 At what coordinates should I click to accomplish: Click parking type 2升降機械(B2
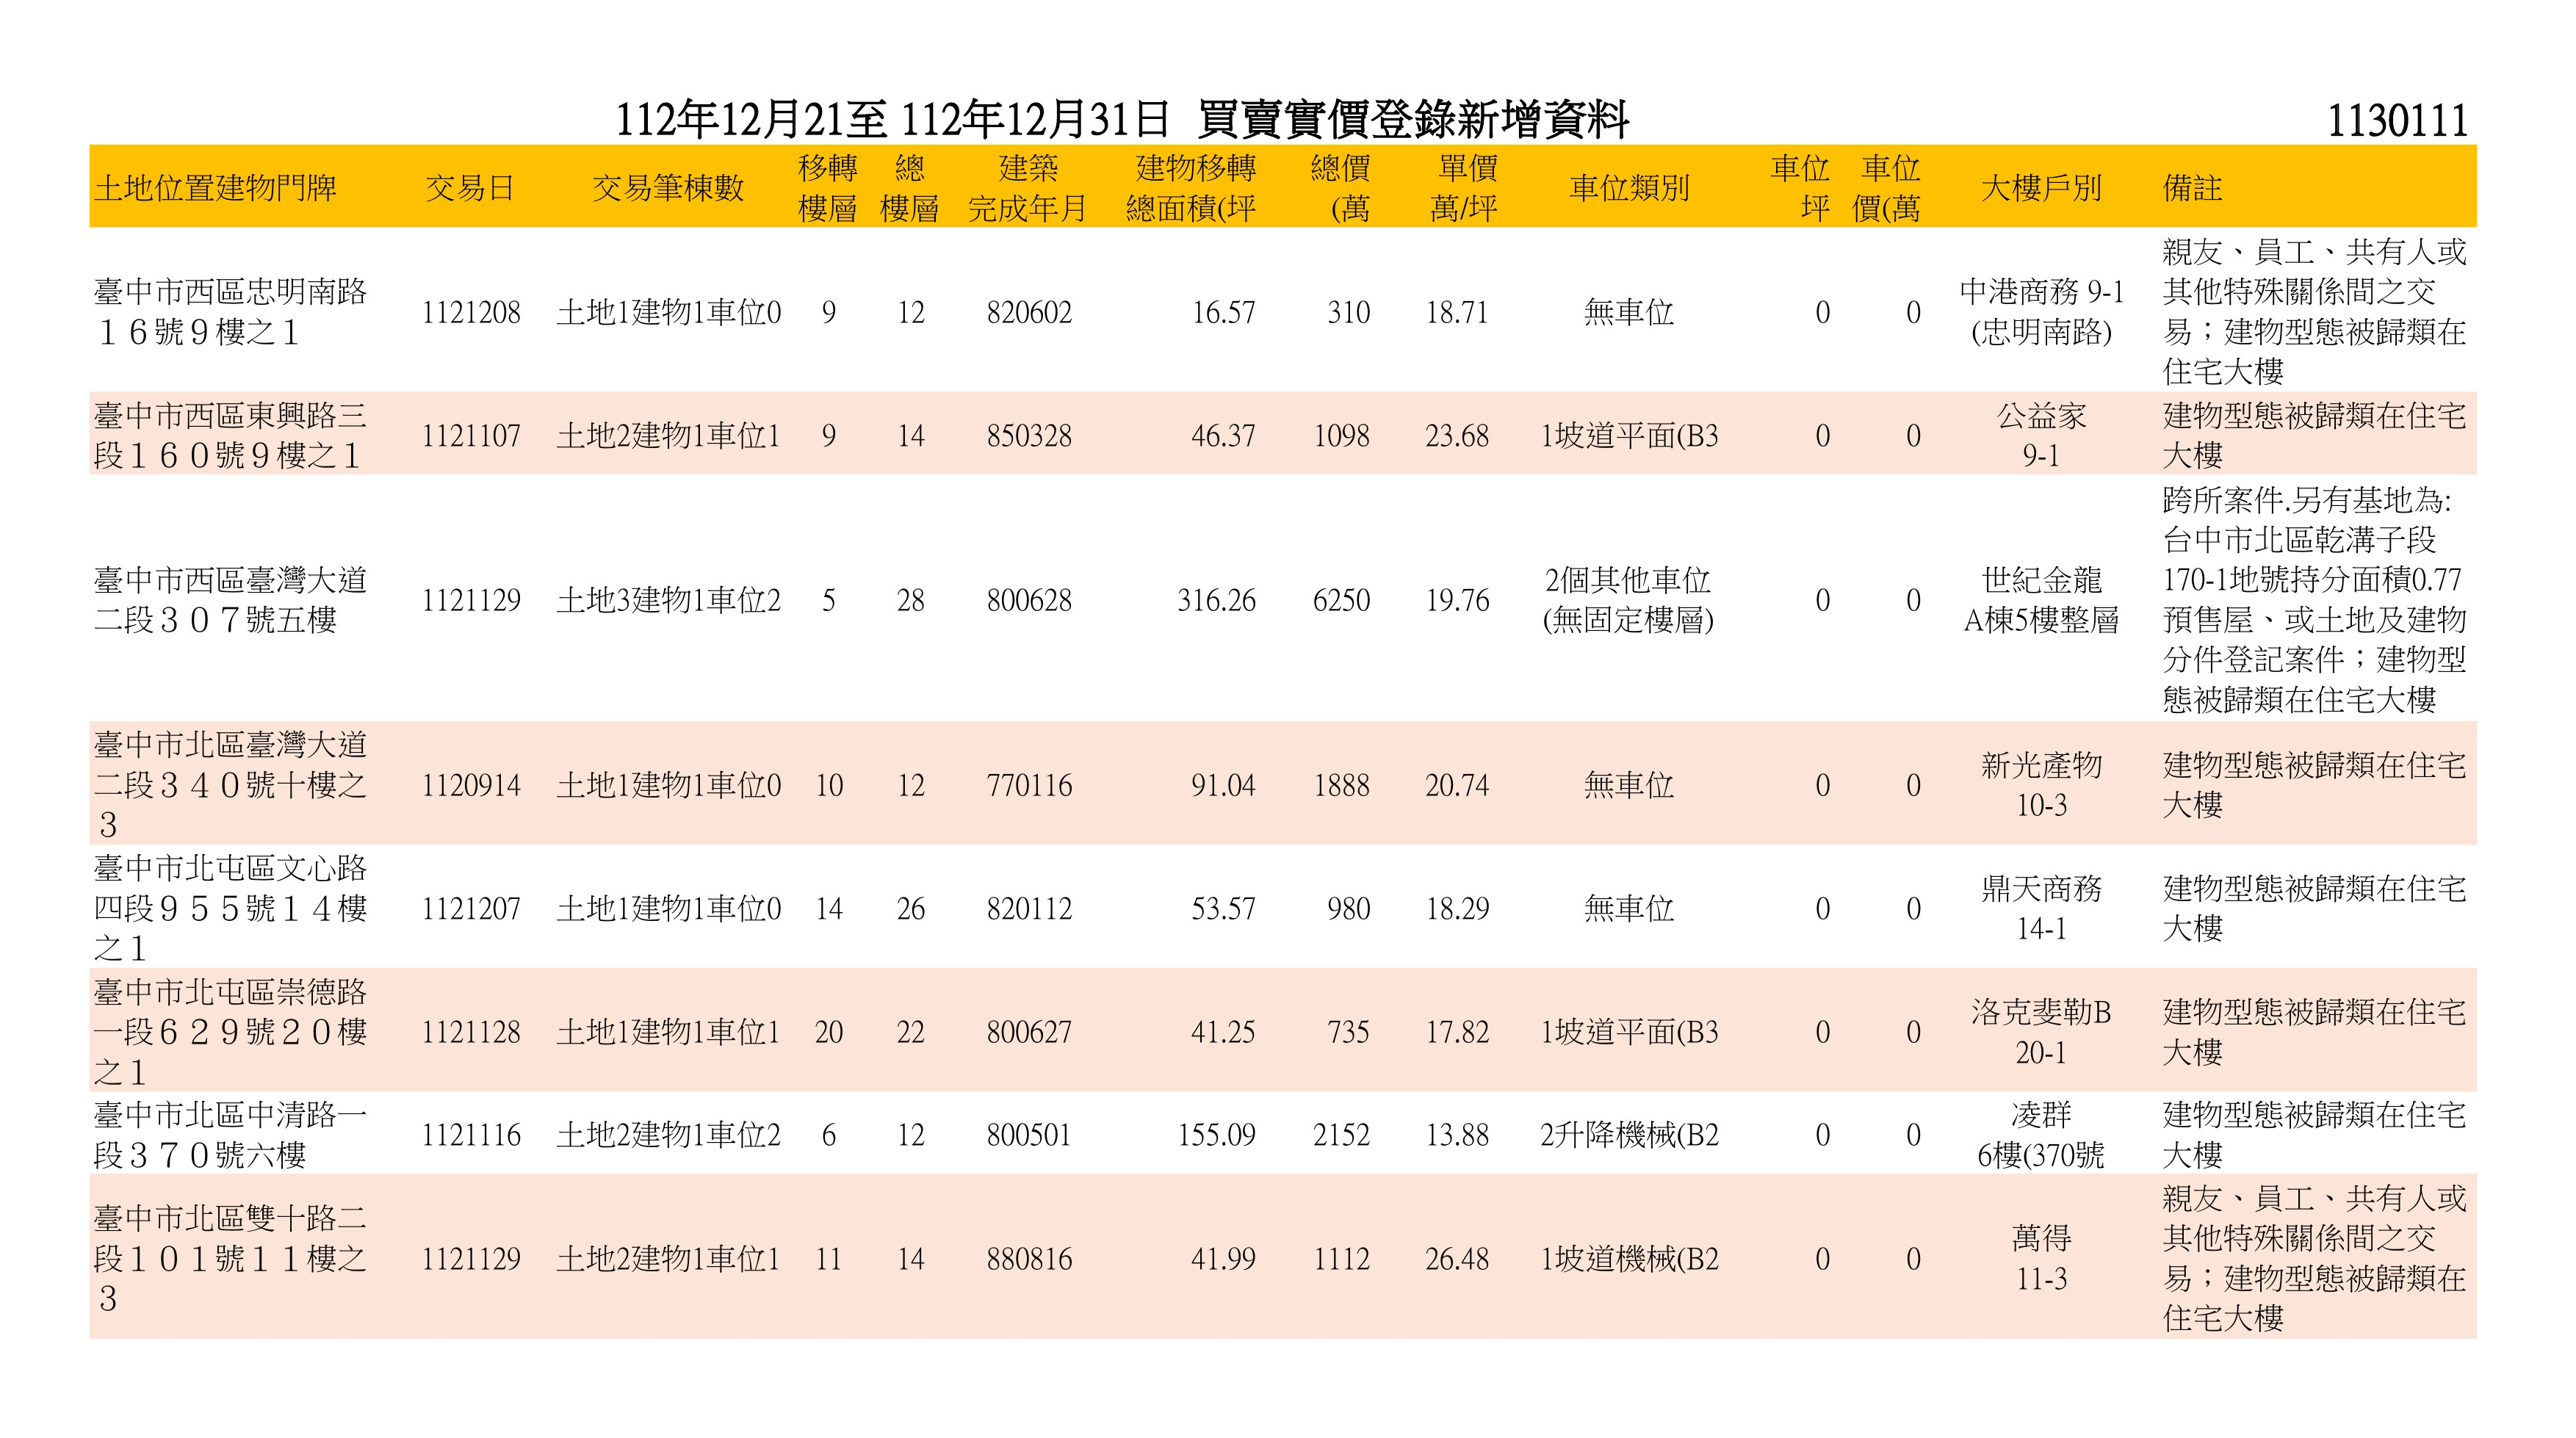point(1629,1135)
